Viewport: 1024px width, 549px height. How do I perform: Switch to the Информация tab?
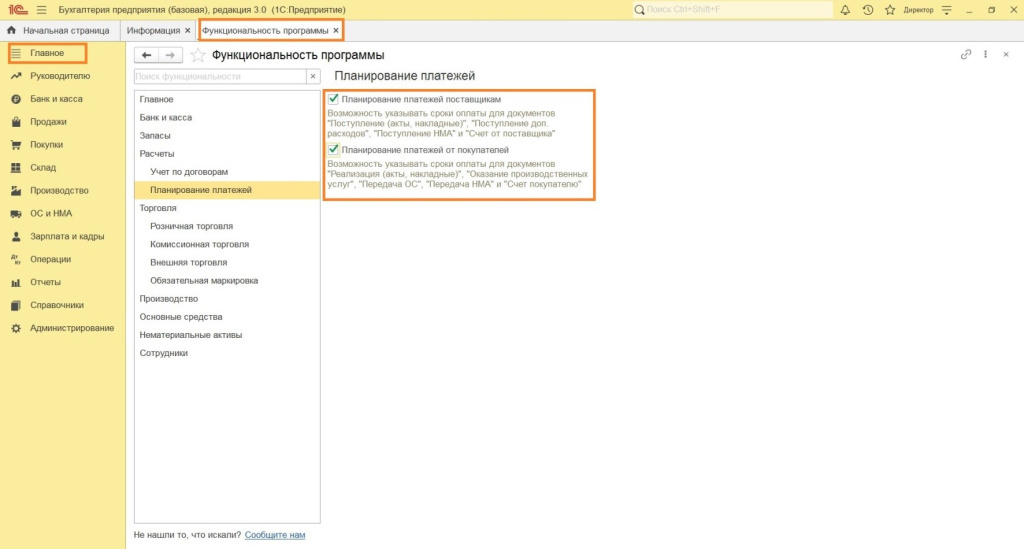click(153, 31)
